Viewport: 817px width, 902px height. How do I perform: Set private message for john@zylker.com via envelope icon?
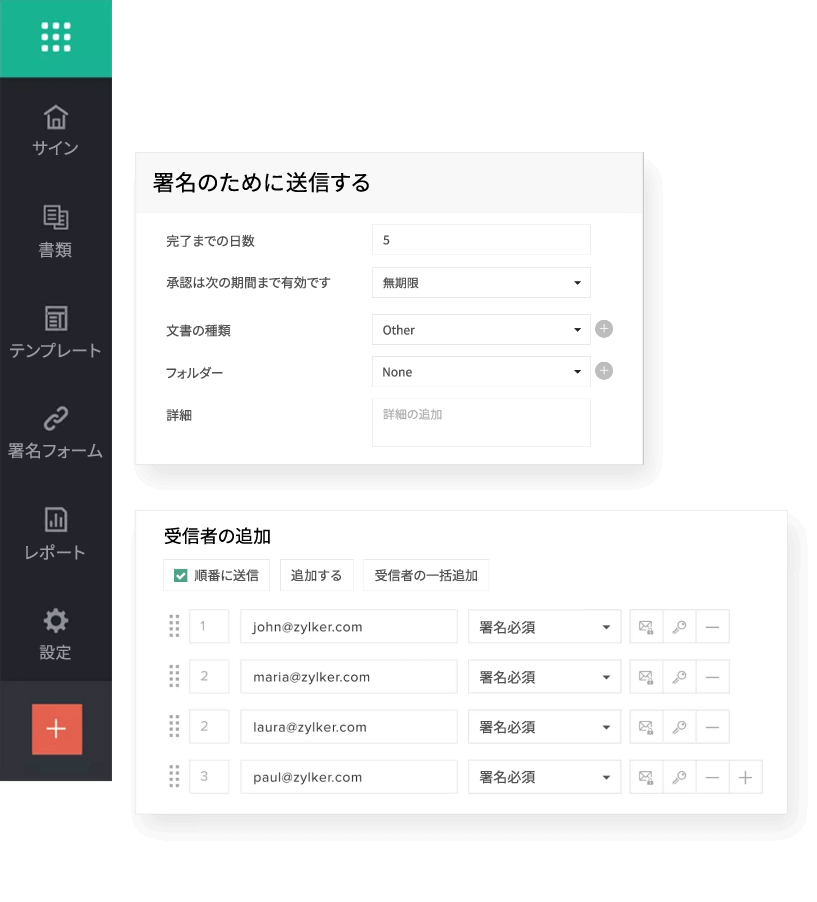click(647, 626)
